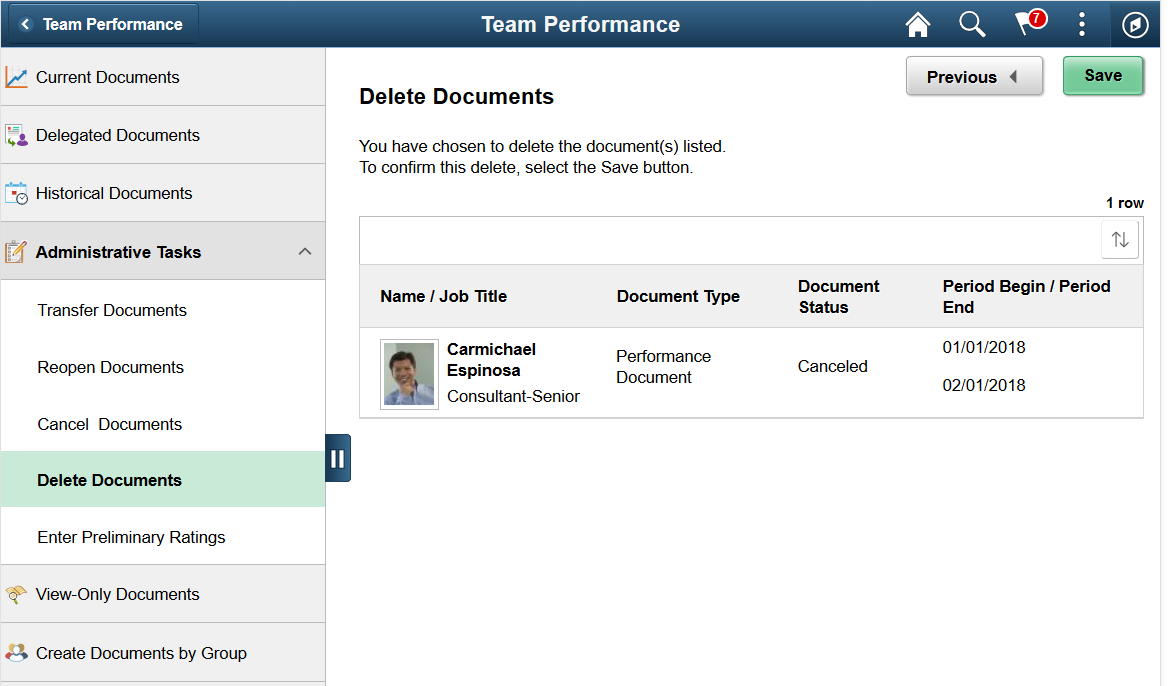Click the 01/01/2018 period begin date
Screen dimensions: 1168x686
(983, 347)
